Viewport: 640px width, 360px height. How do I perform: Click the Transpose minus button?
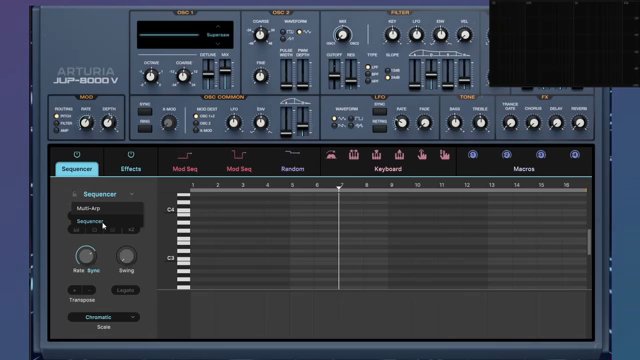coord(89,290)
